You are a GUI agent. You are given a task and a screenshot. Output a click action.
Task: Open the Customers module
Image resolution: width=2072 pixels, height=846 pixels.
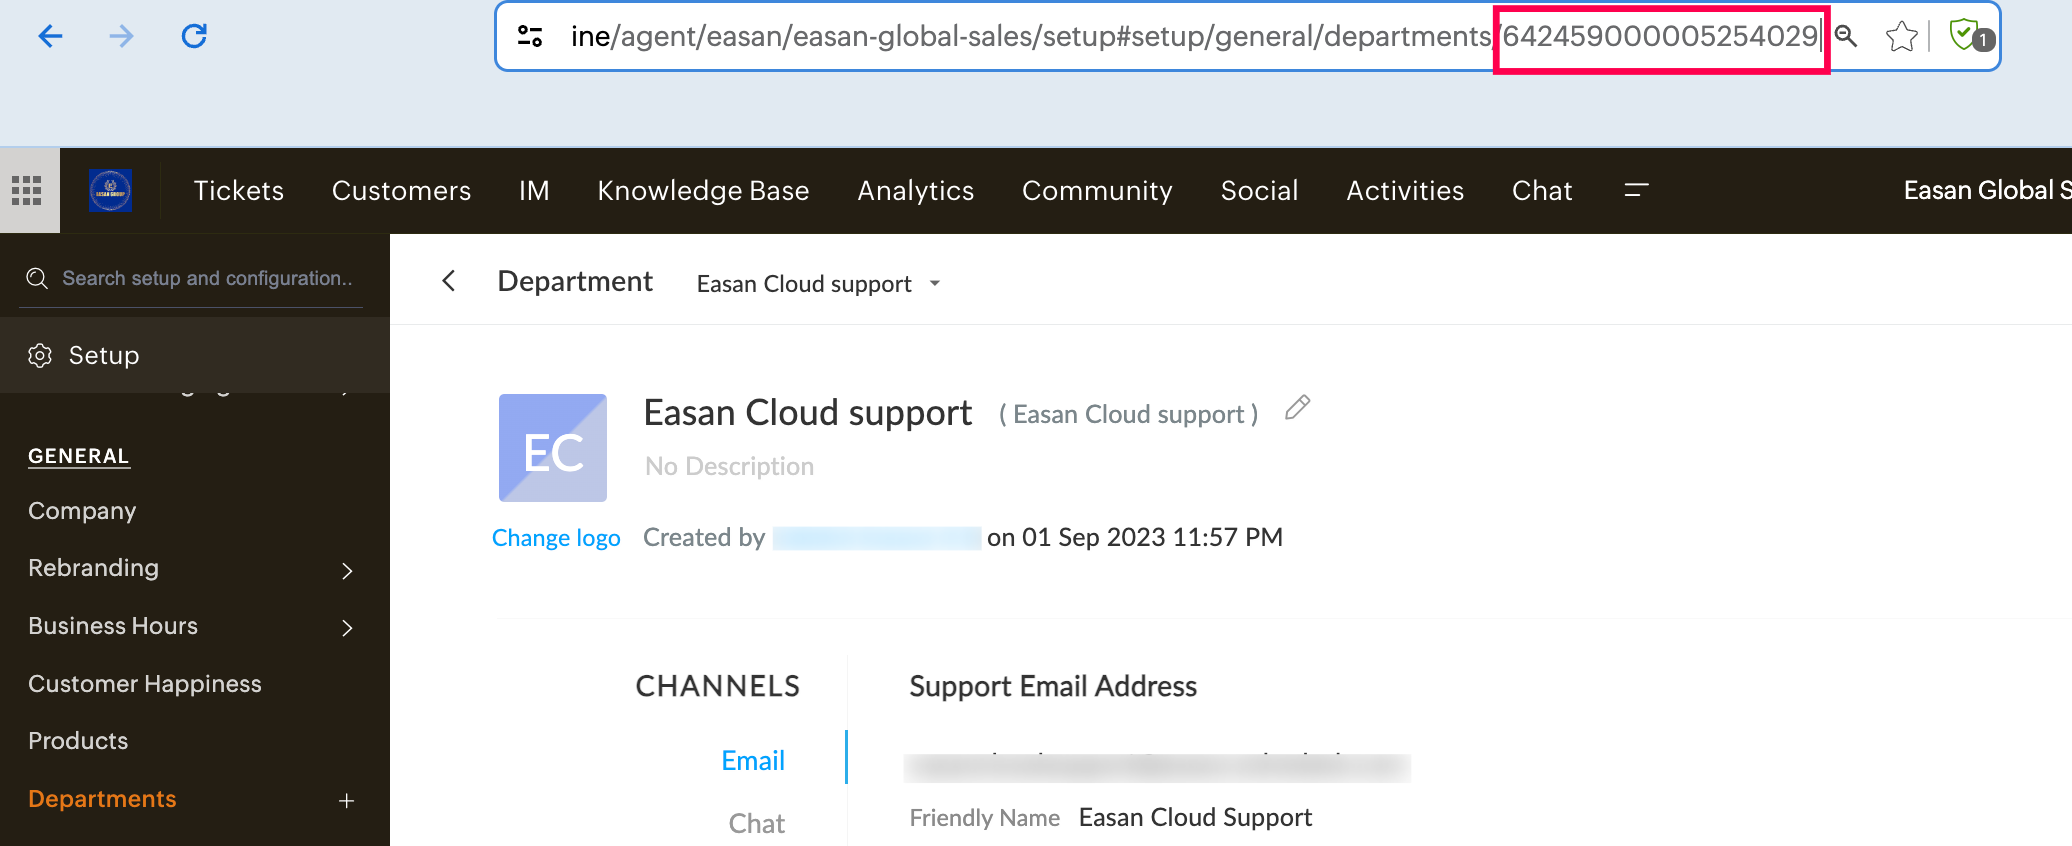tap(401, 190)
